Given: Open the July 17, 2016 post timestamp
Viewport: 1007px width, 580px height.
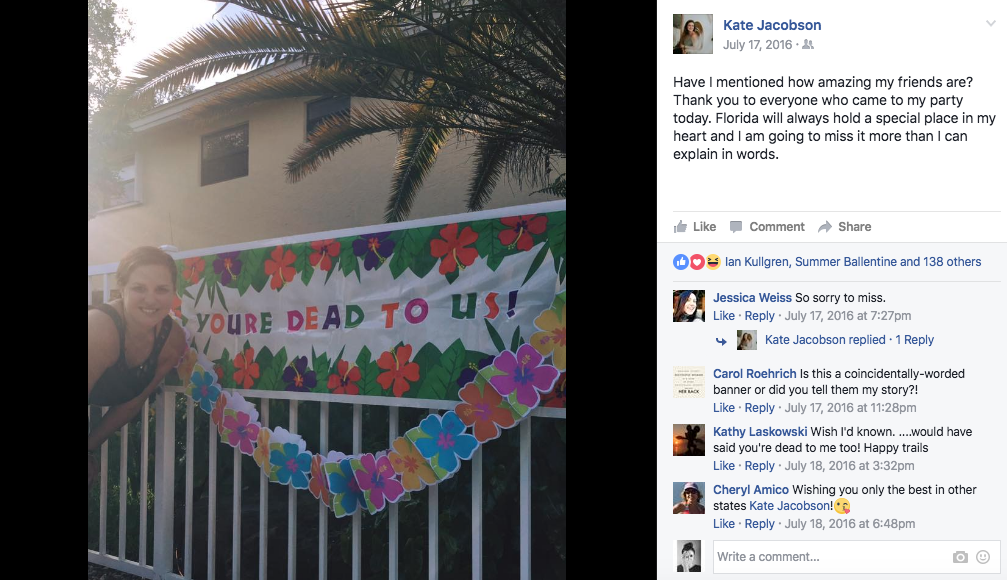Looking at the screenshot, I should point(757,44).
